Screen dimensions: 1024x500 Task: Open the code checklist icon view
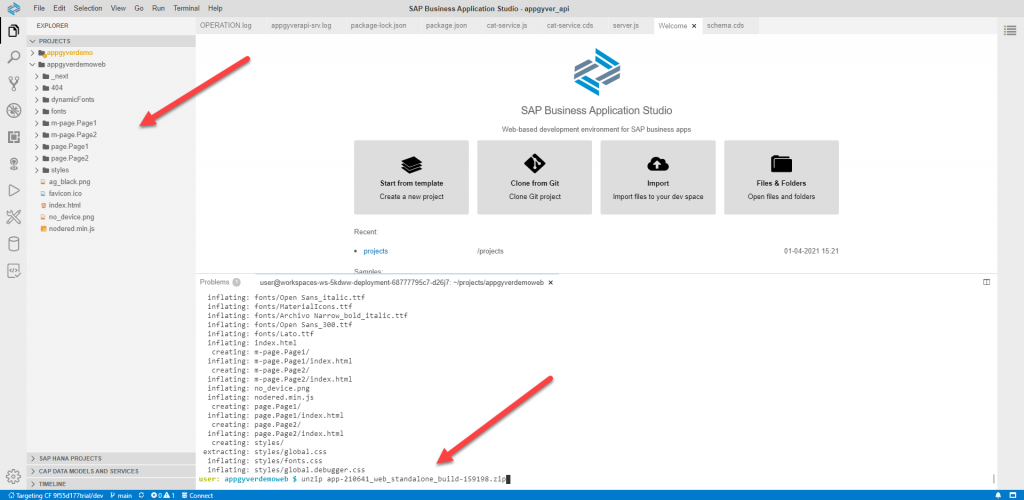click(13, 271)
